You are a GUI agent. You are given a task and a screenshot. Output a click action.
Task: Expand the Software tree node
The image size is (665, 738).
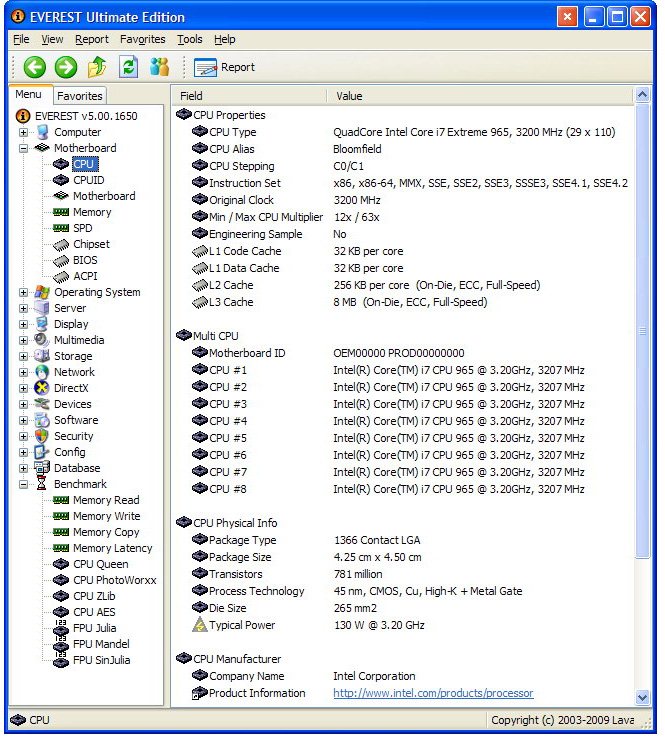pos(23,421)
